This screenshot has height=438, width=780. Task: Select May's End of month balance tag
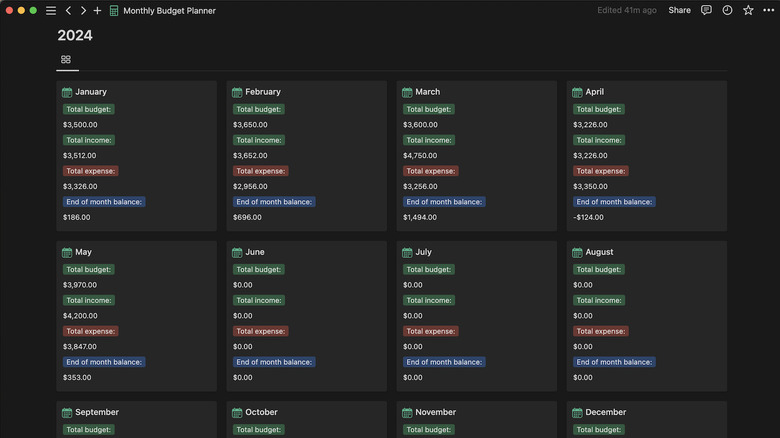(104, 362)
